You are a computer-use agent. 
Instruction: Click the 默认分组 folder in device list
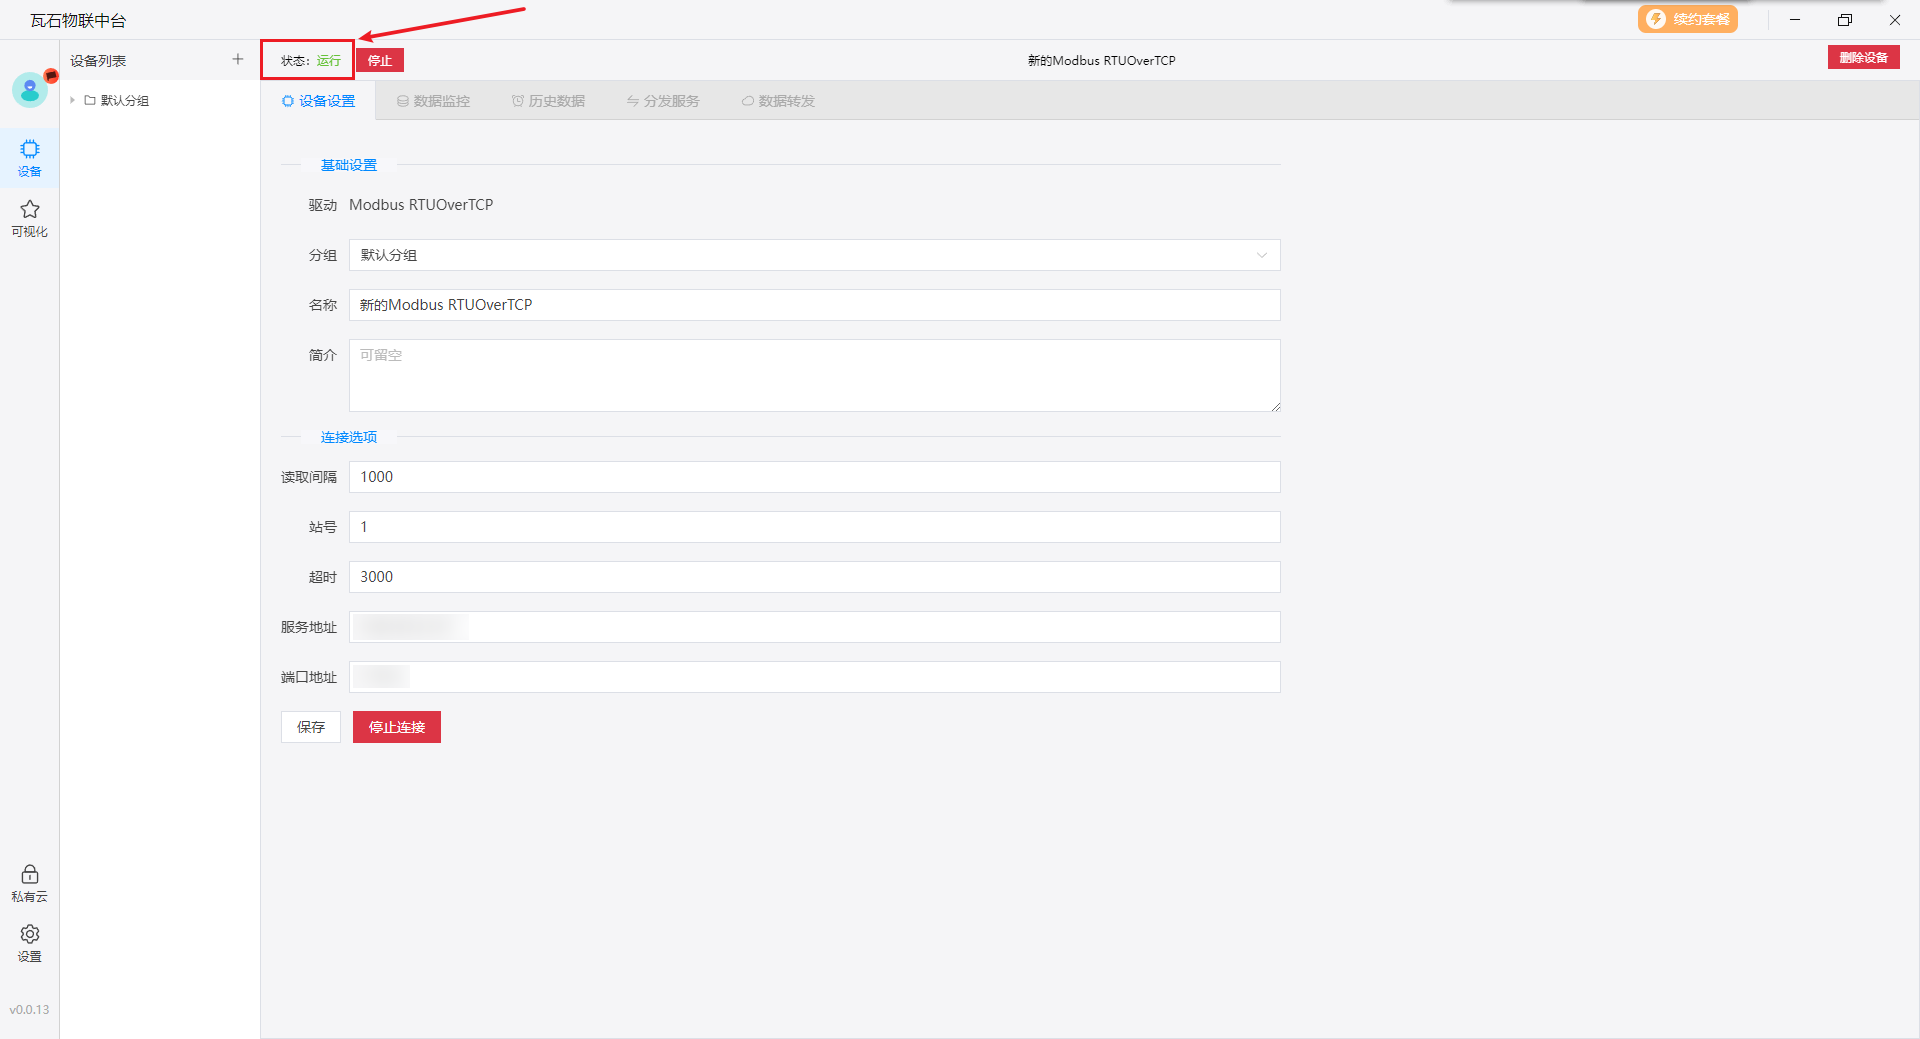click(x=124, y=101)
